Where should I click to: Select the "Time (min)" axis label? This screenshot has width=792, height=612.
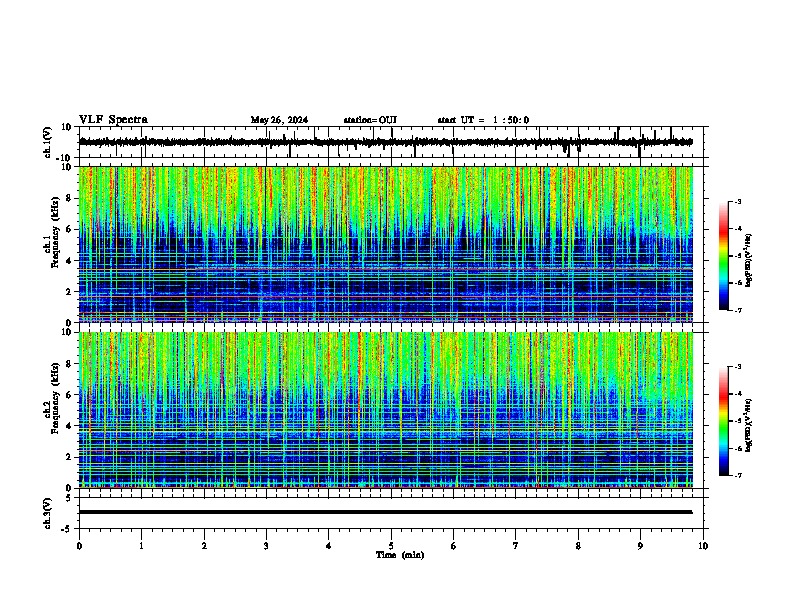click(x=400, y=555)
